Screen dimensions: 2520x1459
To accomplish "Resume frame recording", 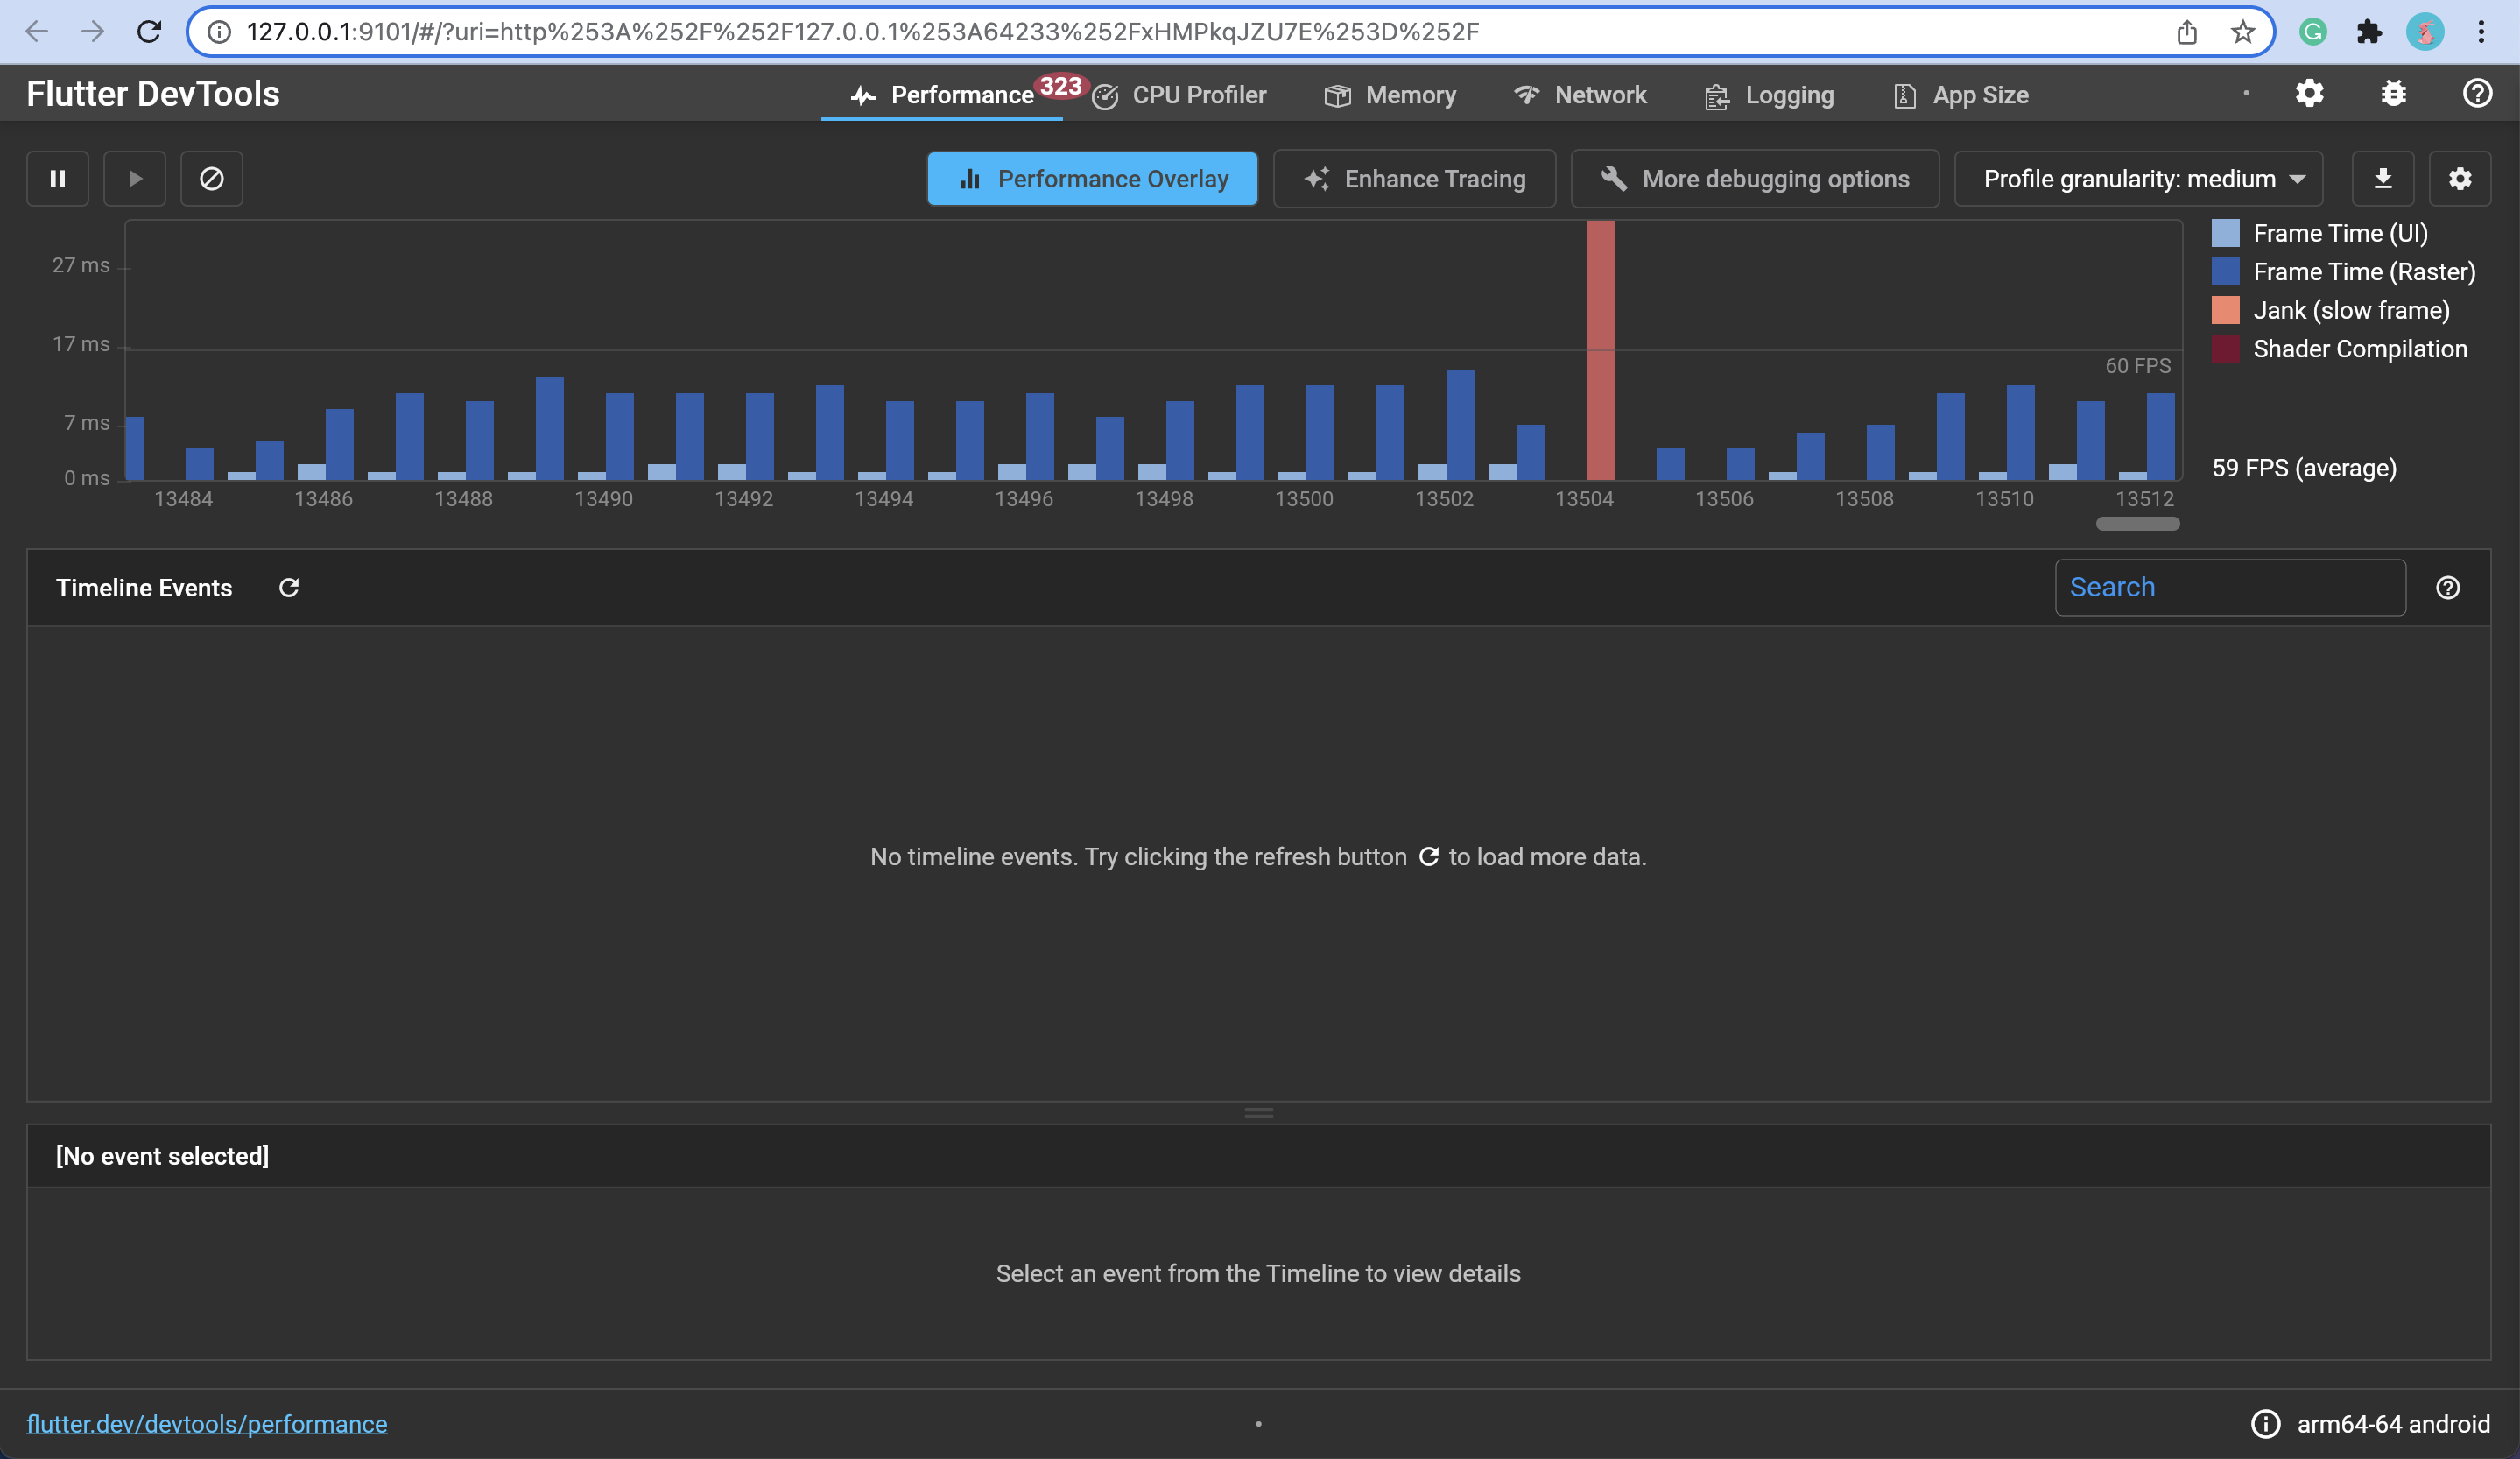I will (x=134, y=178).
